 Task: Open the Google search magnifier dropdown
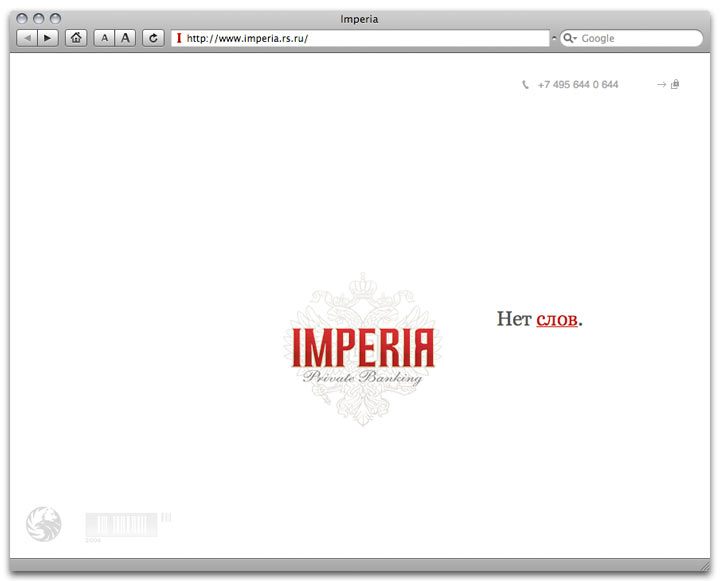click(x=570, y=38)
